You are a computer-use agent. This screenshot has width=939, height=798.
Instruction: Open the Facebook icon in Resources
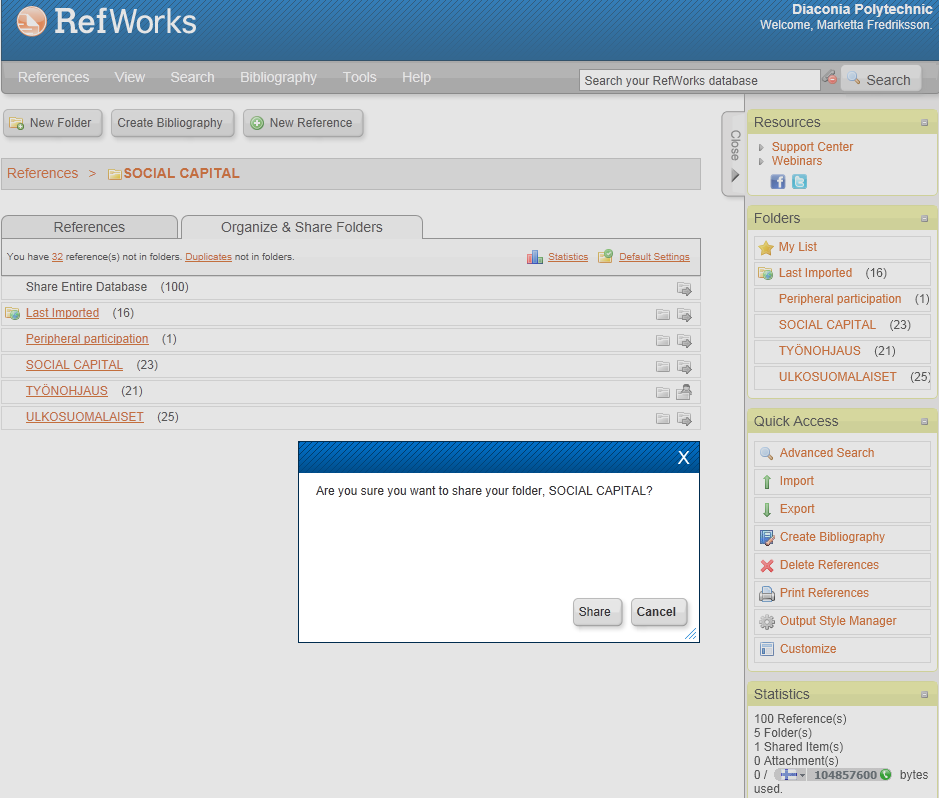click(777, 181)
